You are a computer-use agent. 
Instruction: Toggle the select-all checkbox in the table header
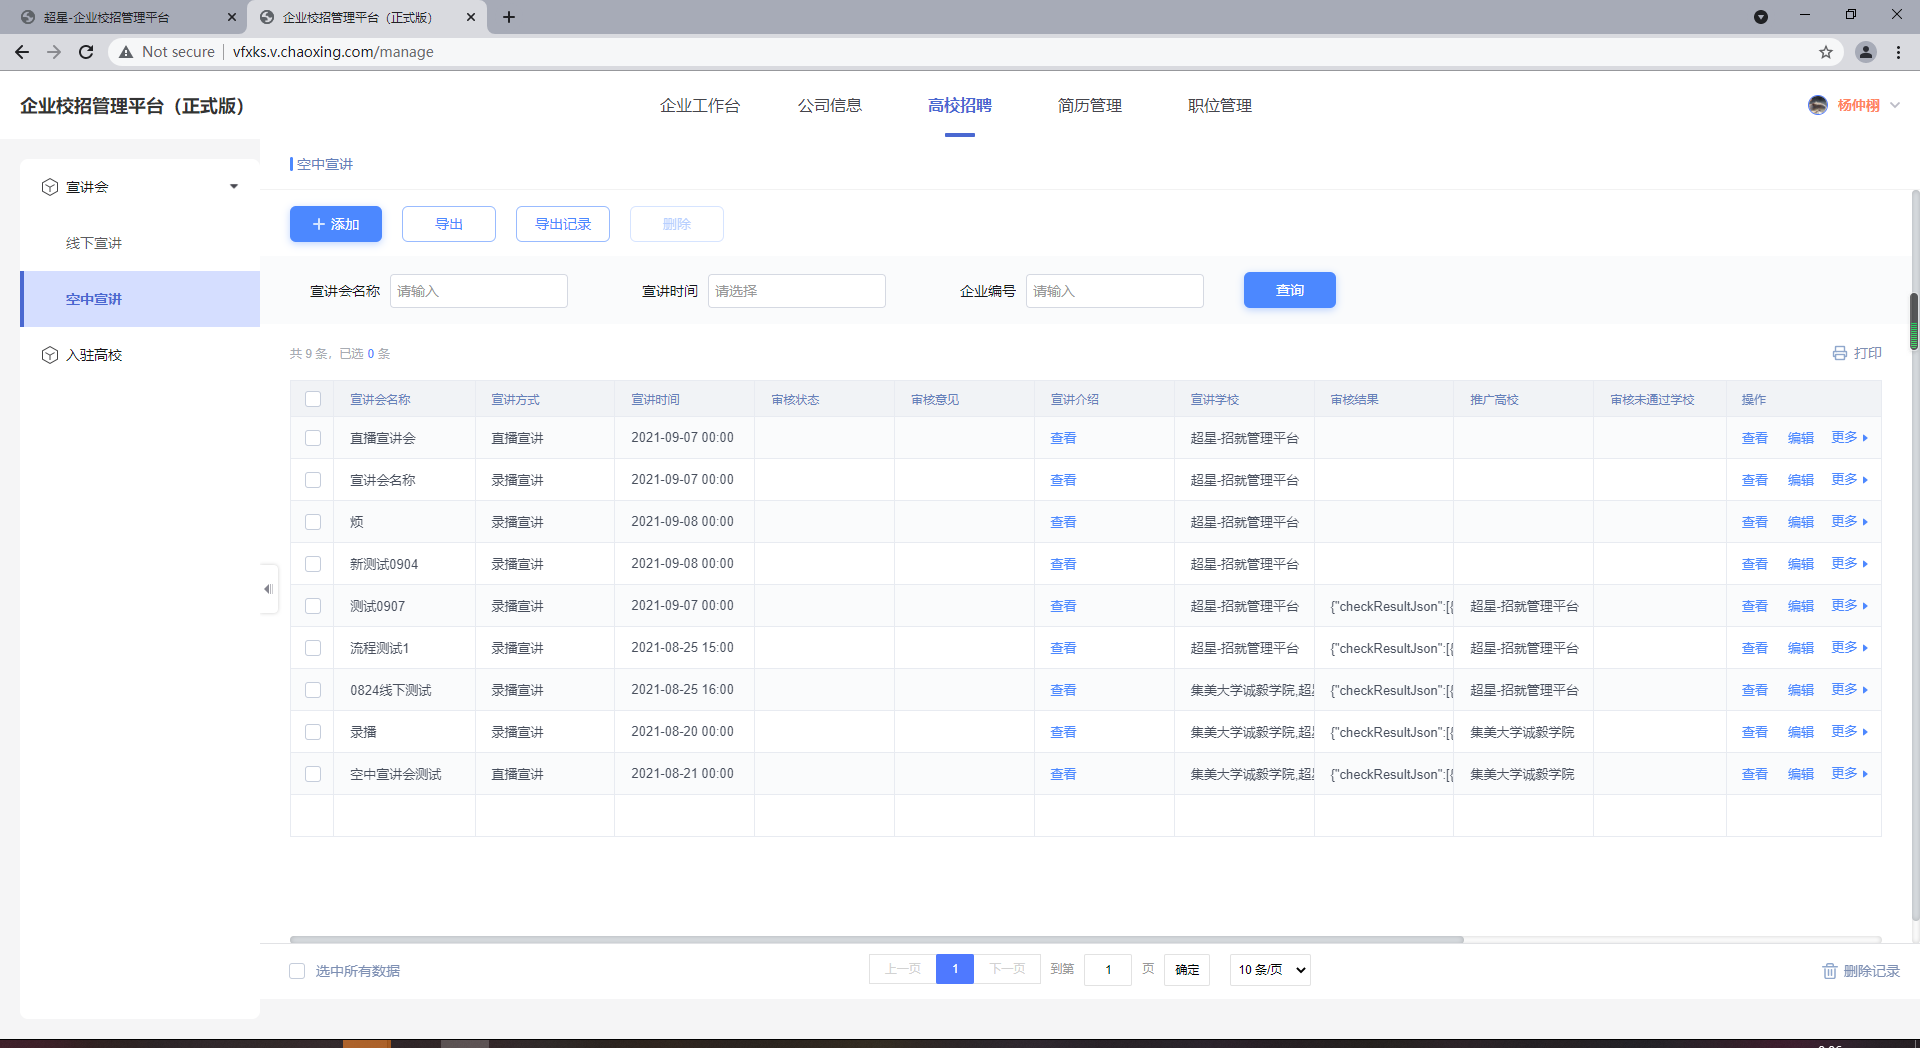[313, 399]
